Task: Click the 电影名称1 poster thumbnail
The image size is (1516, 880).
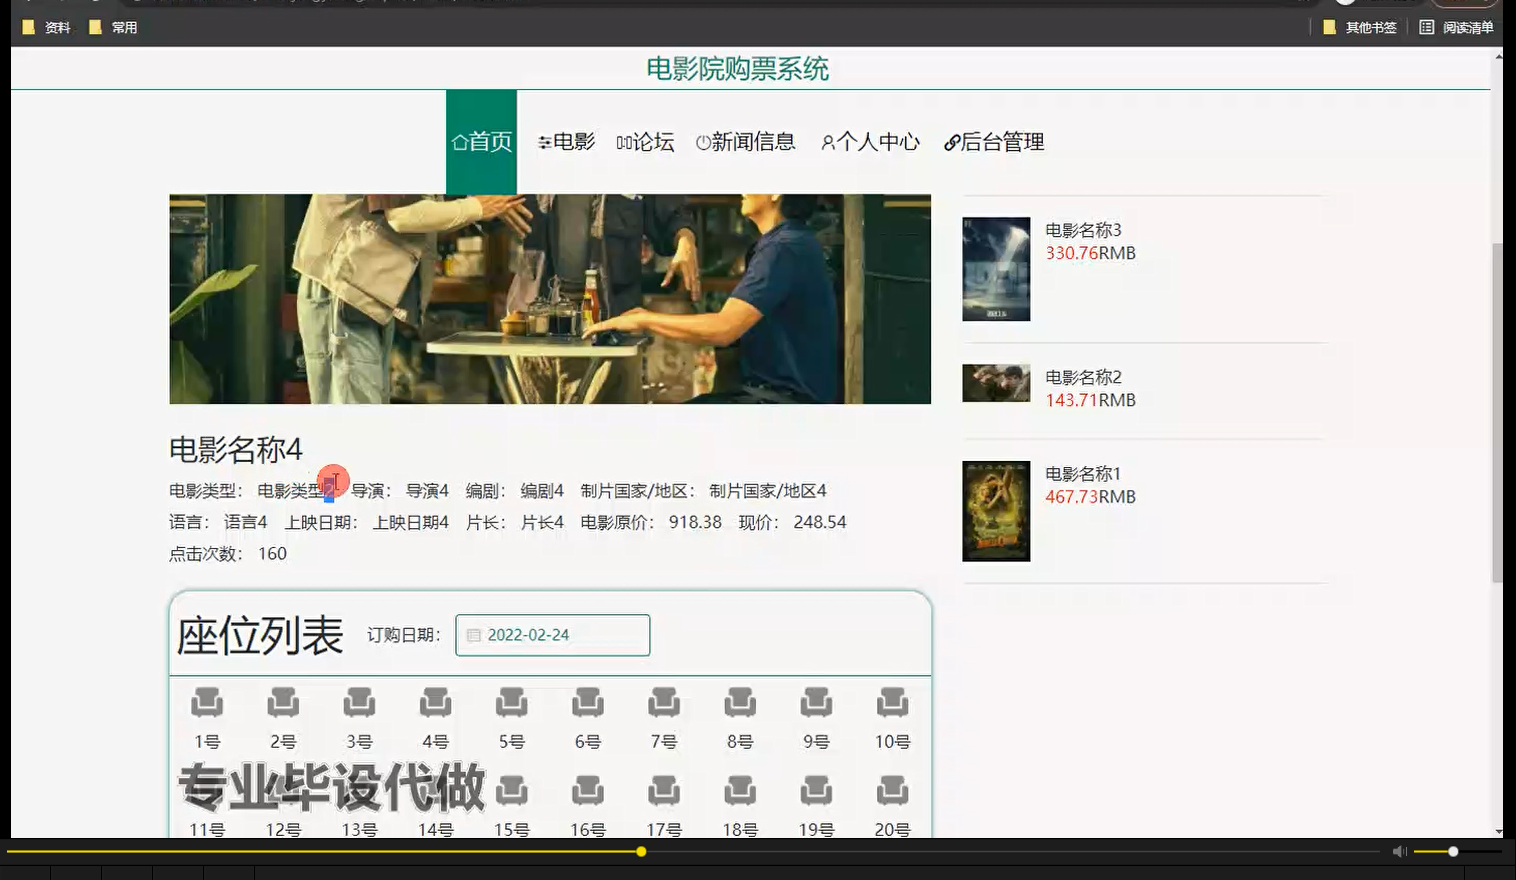Action: (996, 511)
